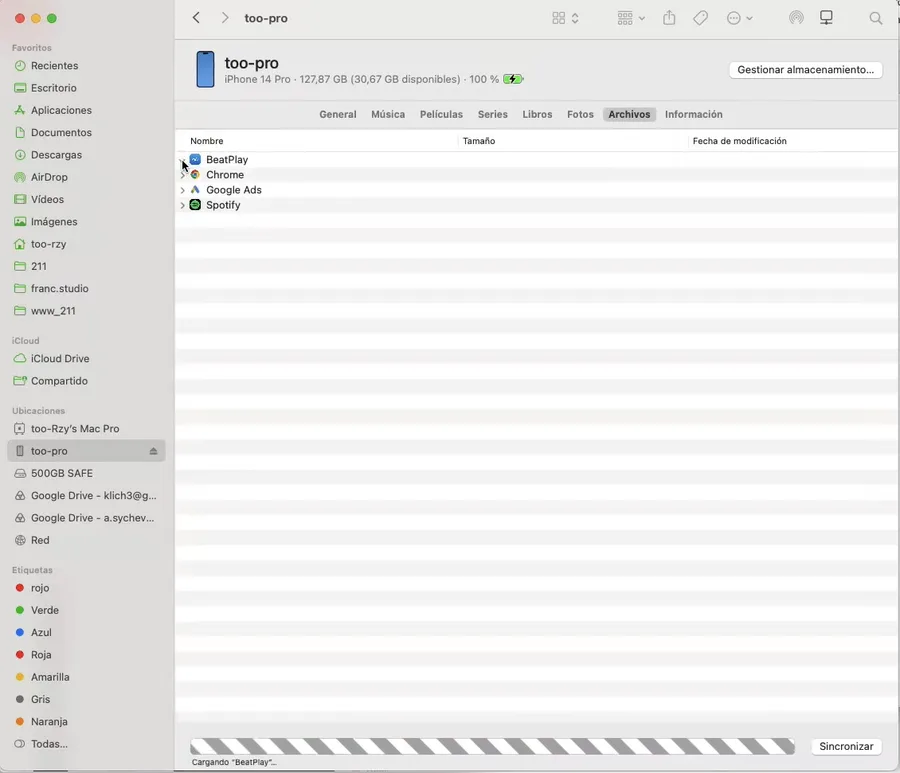
Task: Open the 500GB SAFE drive
Action: pyautogui.click(x=61, y=473)
